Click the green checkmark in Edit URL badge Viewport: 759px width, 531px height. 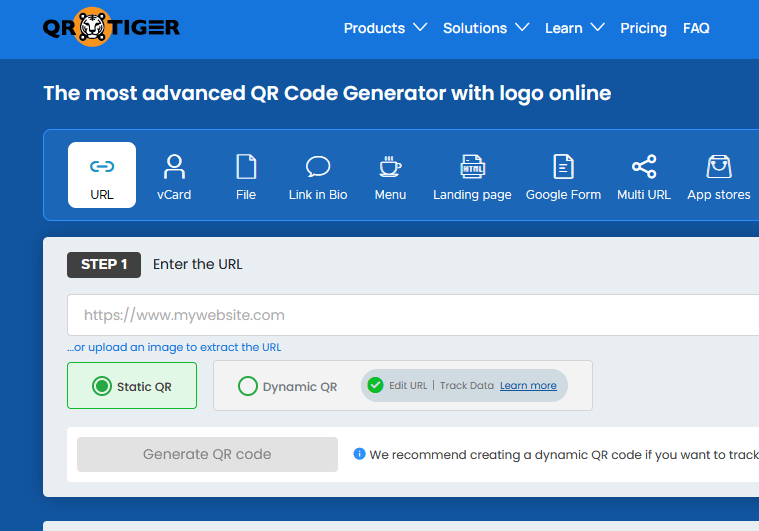point(375,385)
